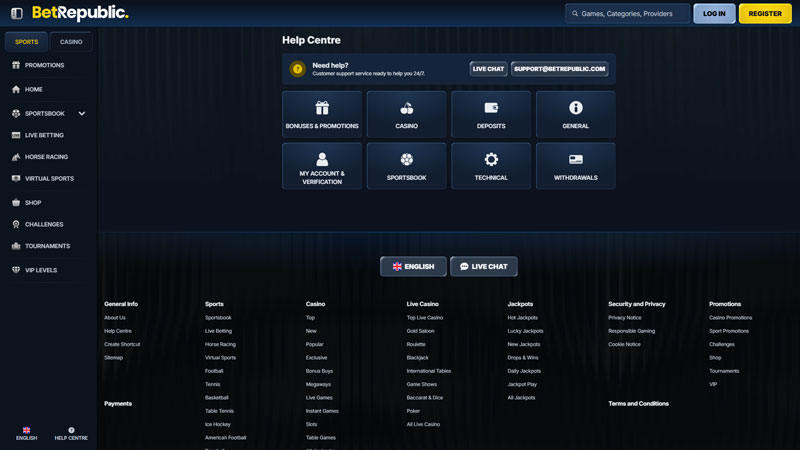This screenshot has height=450, width=800.
Task: Click the VIP Levels diamond icon
Action: click(x=16, y=270)
